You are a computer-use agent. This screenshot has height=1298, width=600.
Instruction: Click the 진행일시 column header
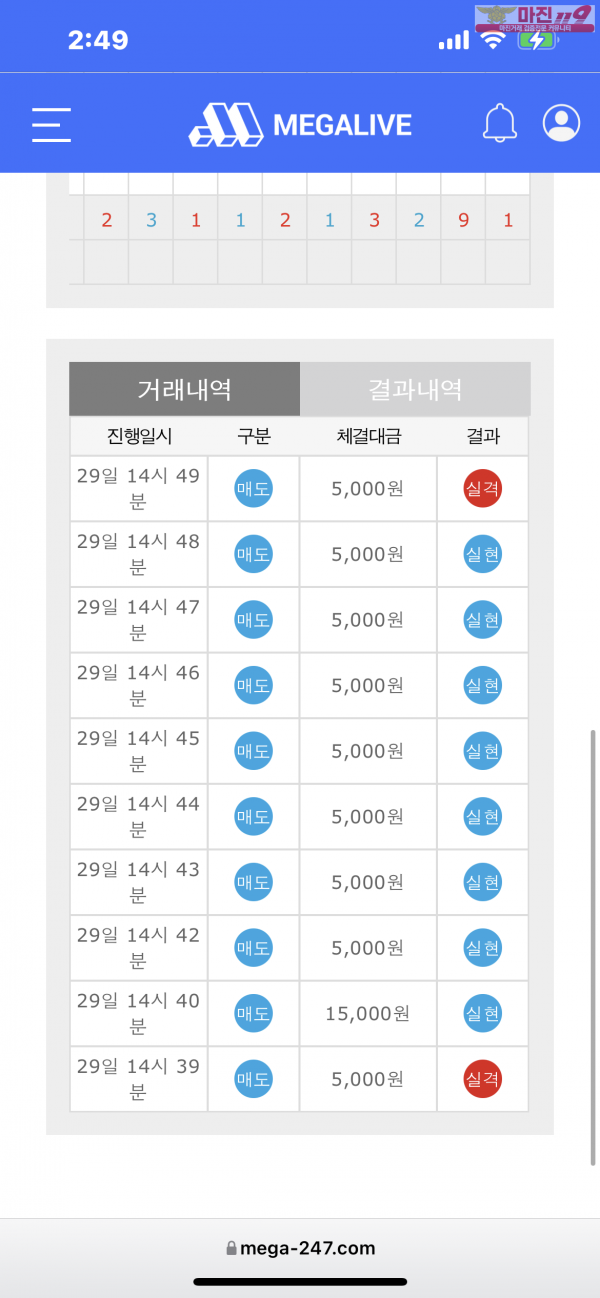(x=139, y=436)
